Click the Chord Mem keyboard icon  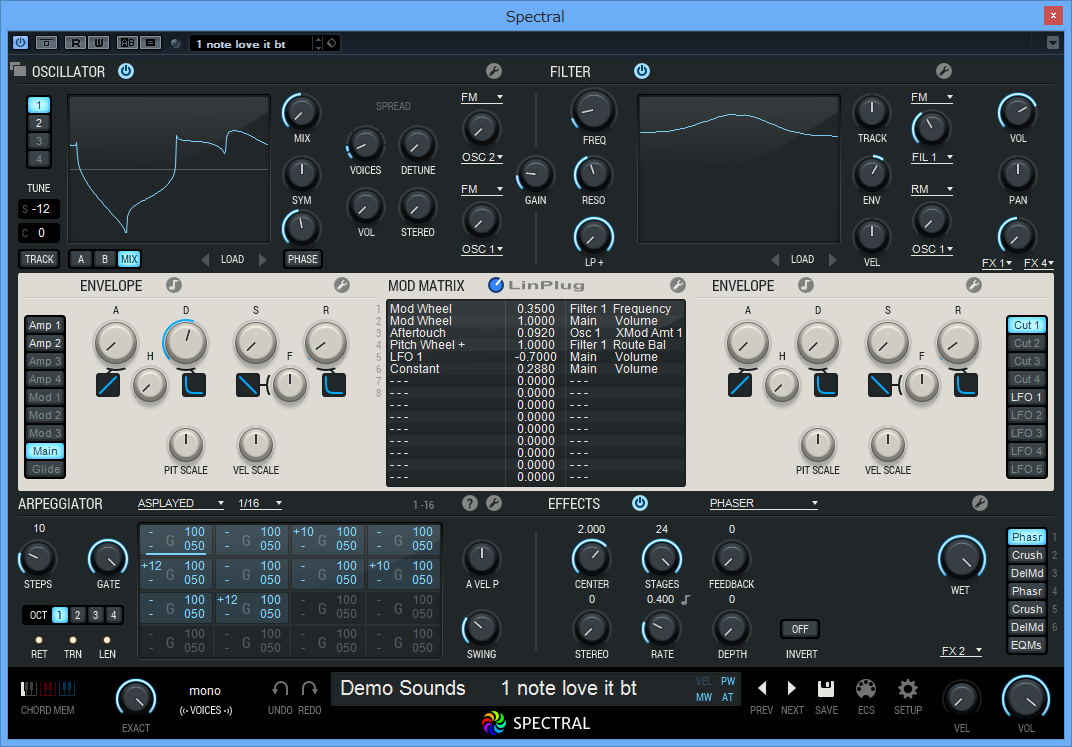point(47,688)
